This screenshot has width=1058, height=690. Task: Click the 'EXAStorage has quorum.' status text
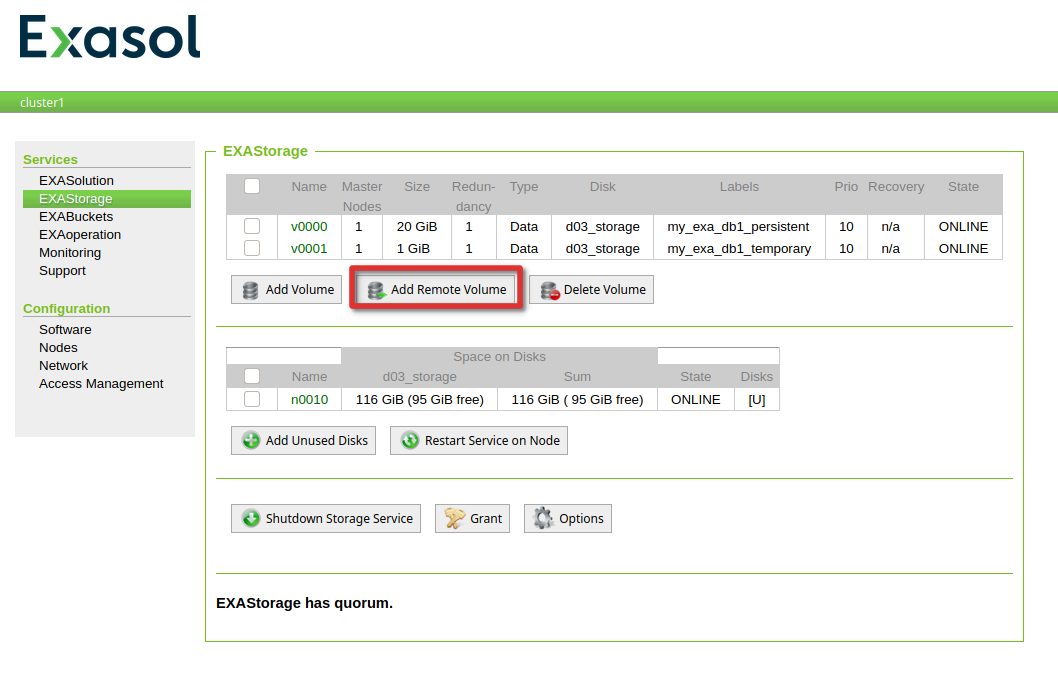(x=304, y=603)
